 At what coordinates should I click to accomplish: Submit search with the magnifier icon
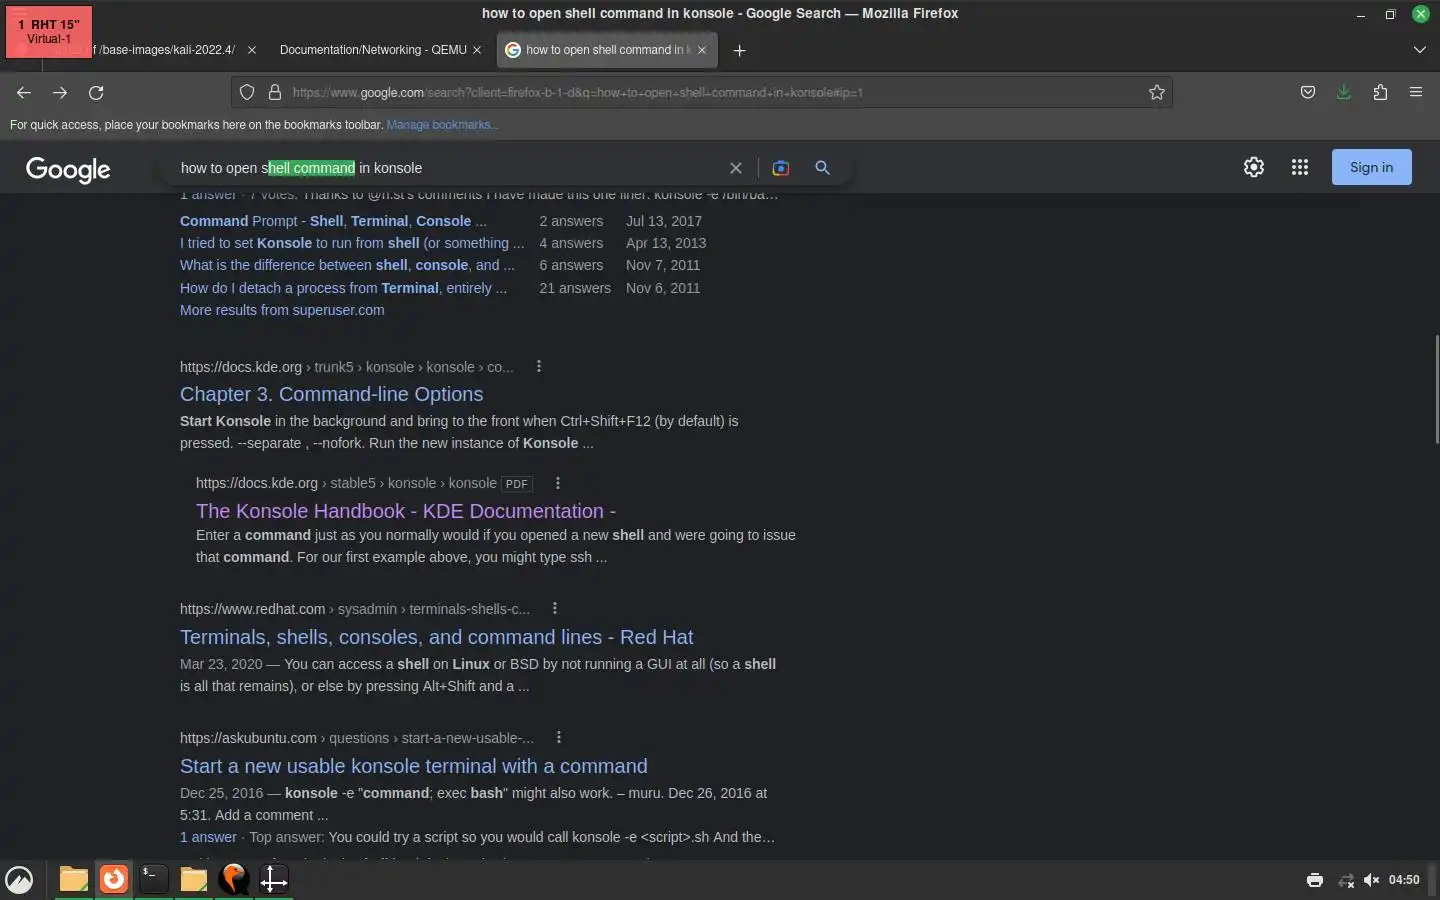point(822,168)
